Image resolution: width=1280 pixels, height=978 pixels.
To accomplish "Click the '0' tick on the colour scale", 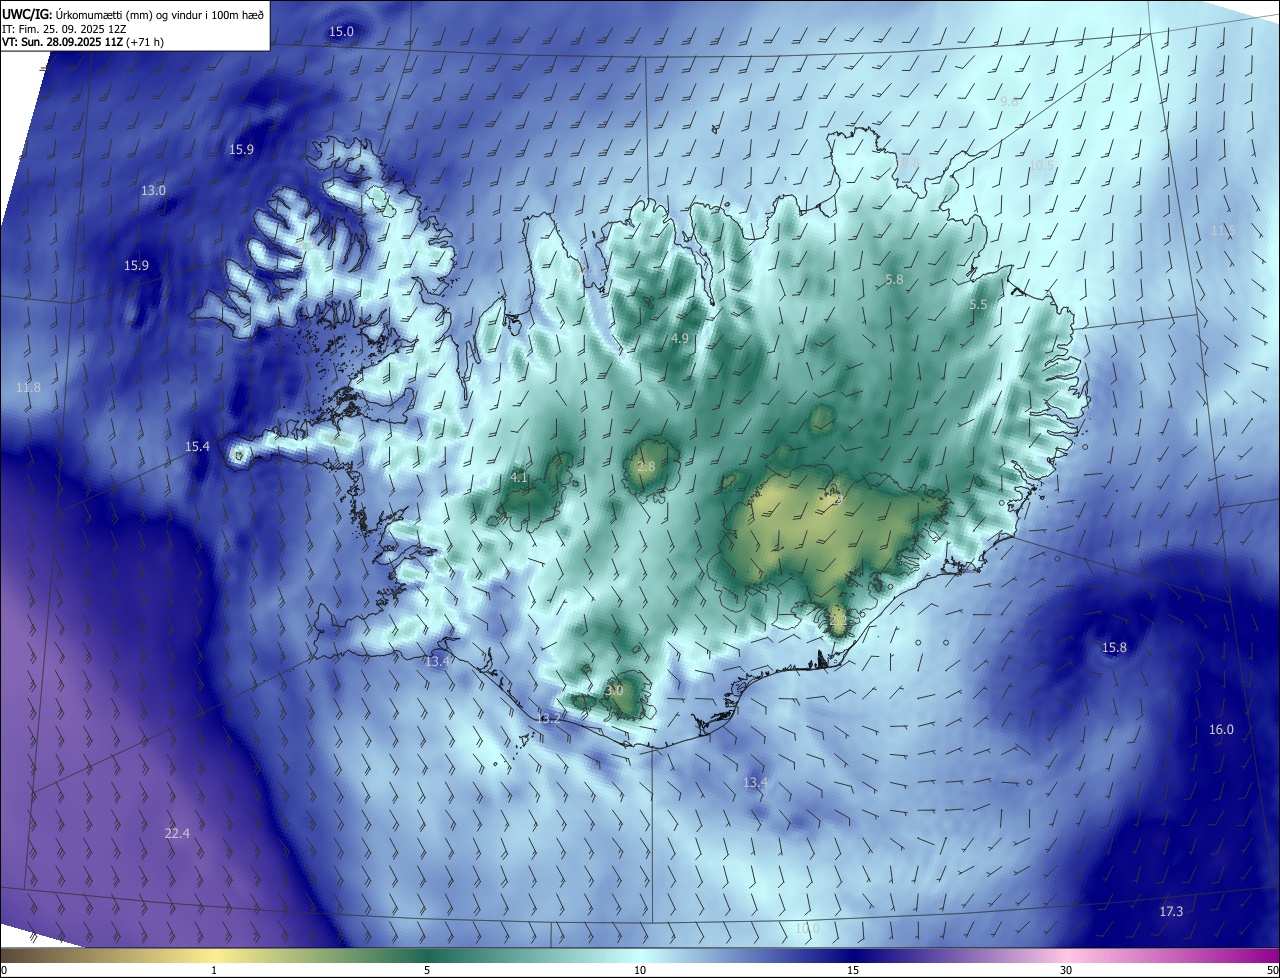I will [4, 970].
